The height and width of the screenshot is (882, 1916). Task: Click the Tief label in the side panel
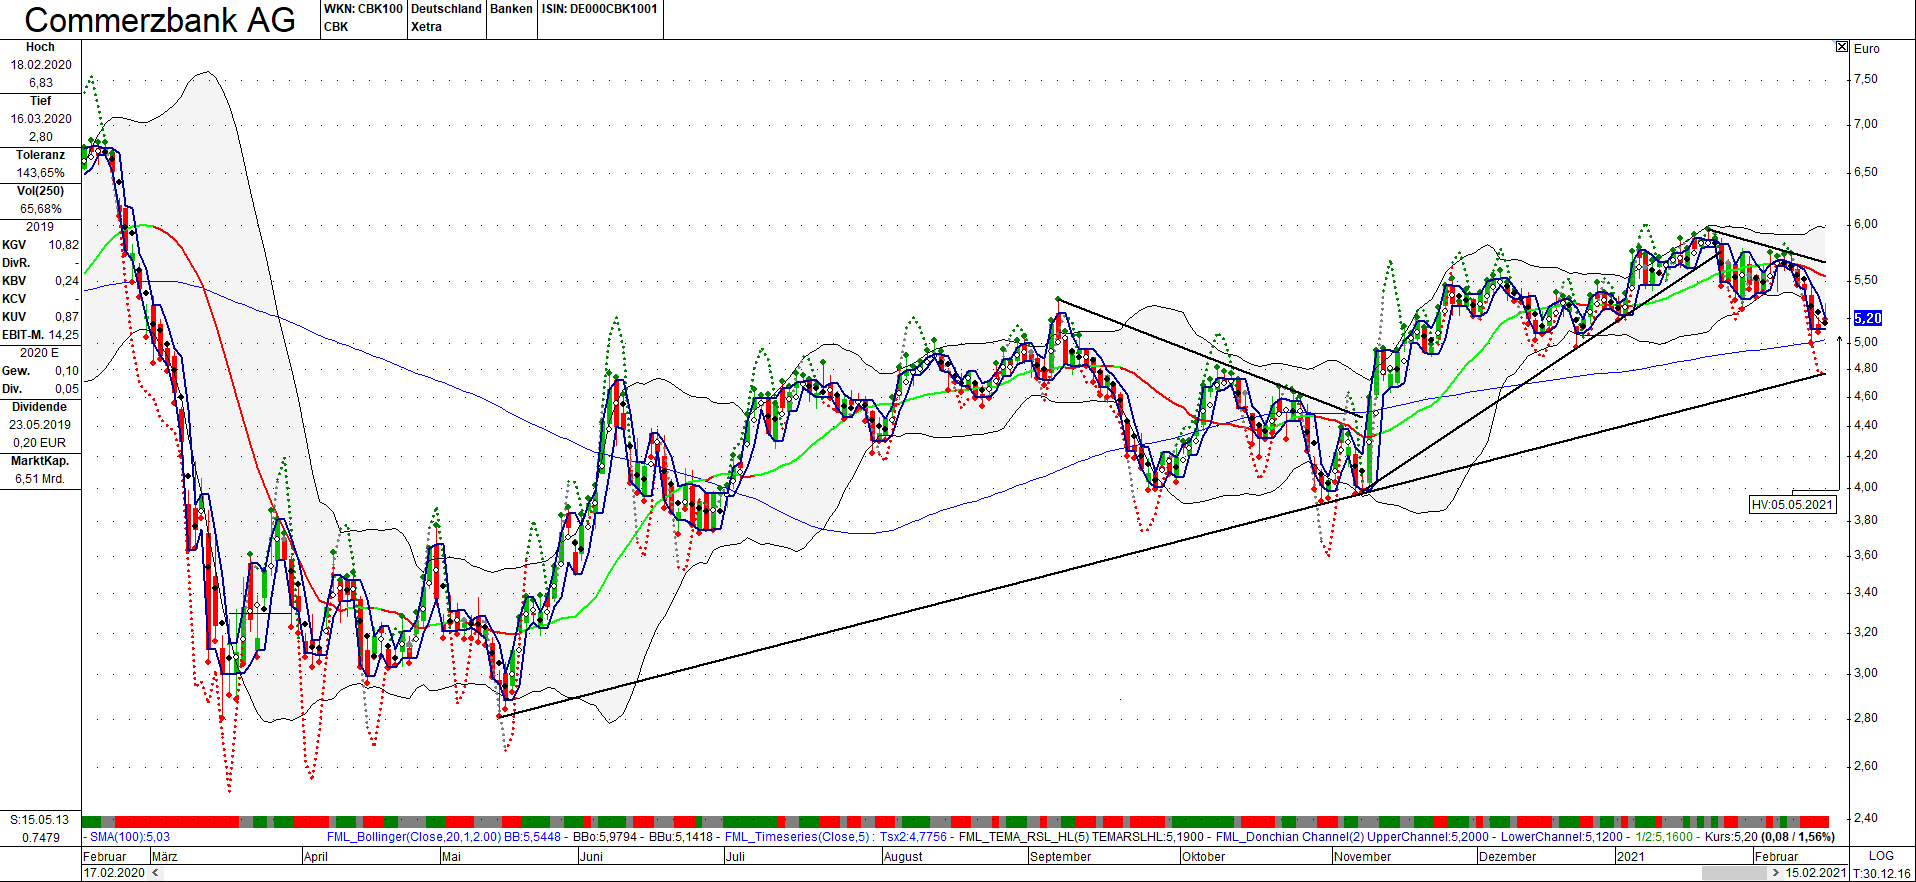(x=40, y=101)
